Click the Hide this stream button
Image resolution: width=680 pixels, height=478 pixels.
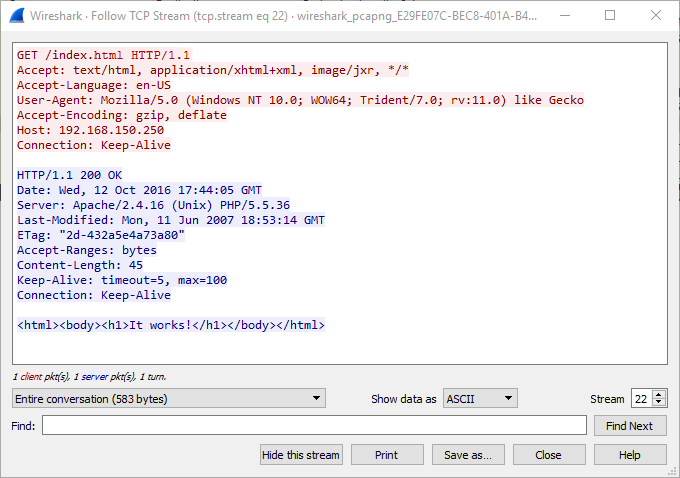click(x=301, y=455)
